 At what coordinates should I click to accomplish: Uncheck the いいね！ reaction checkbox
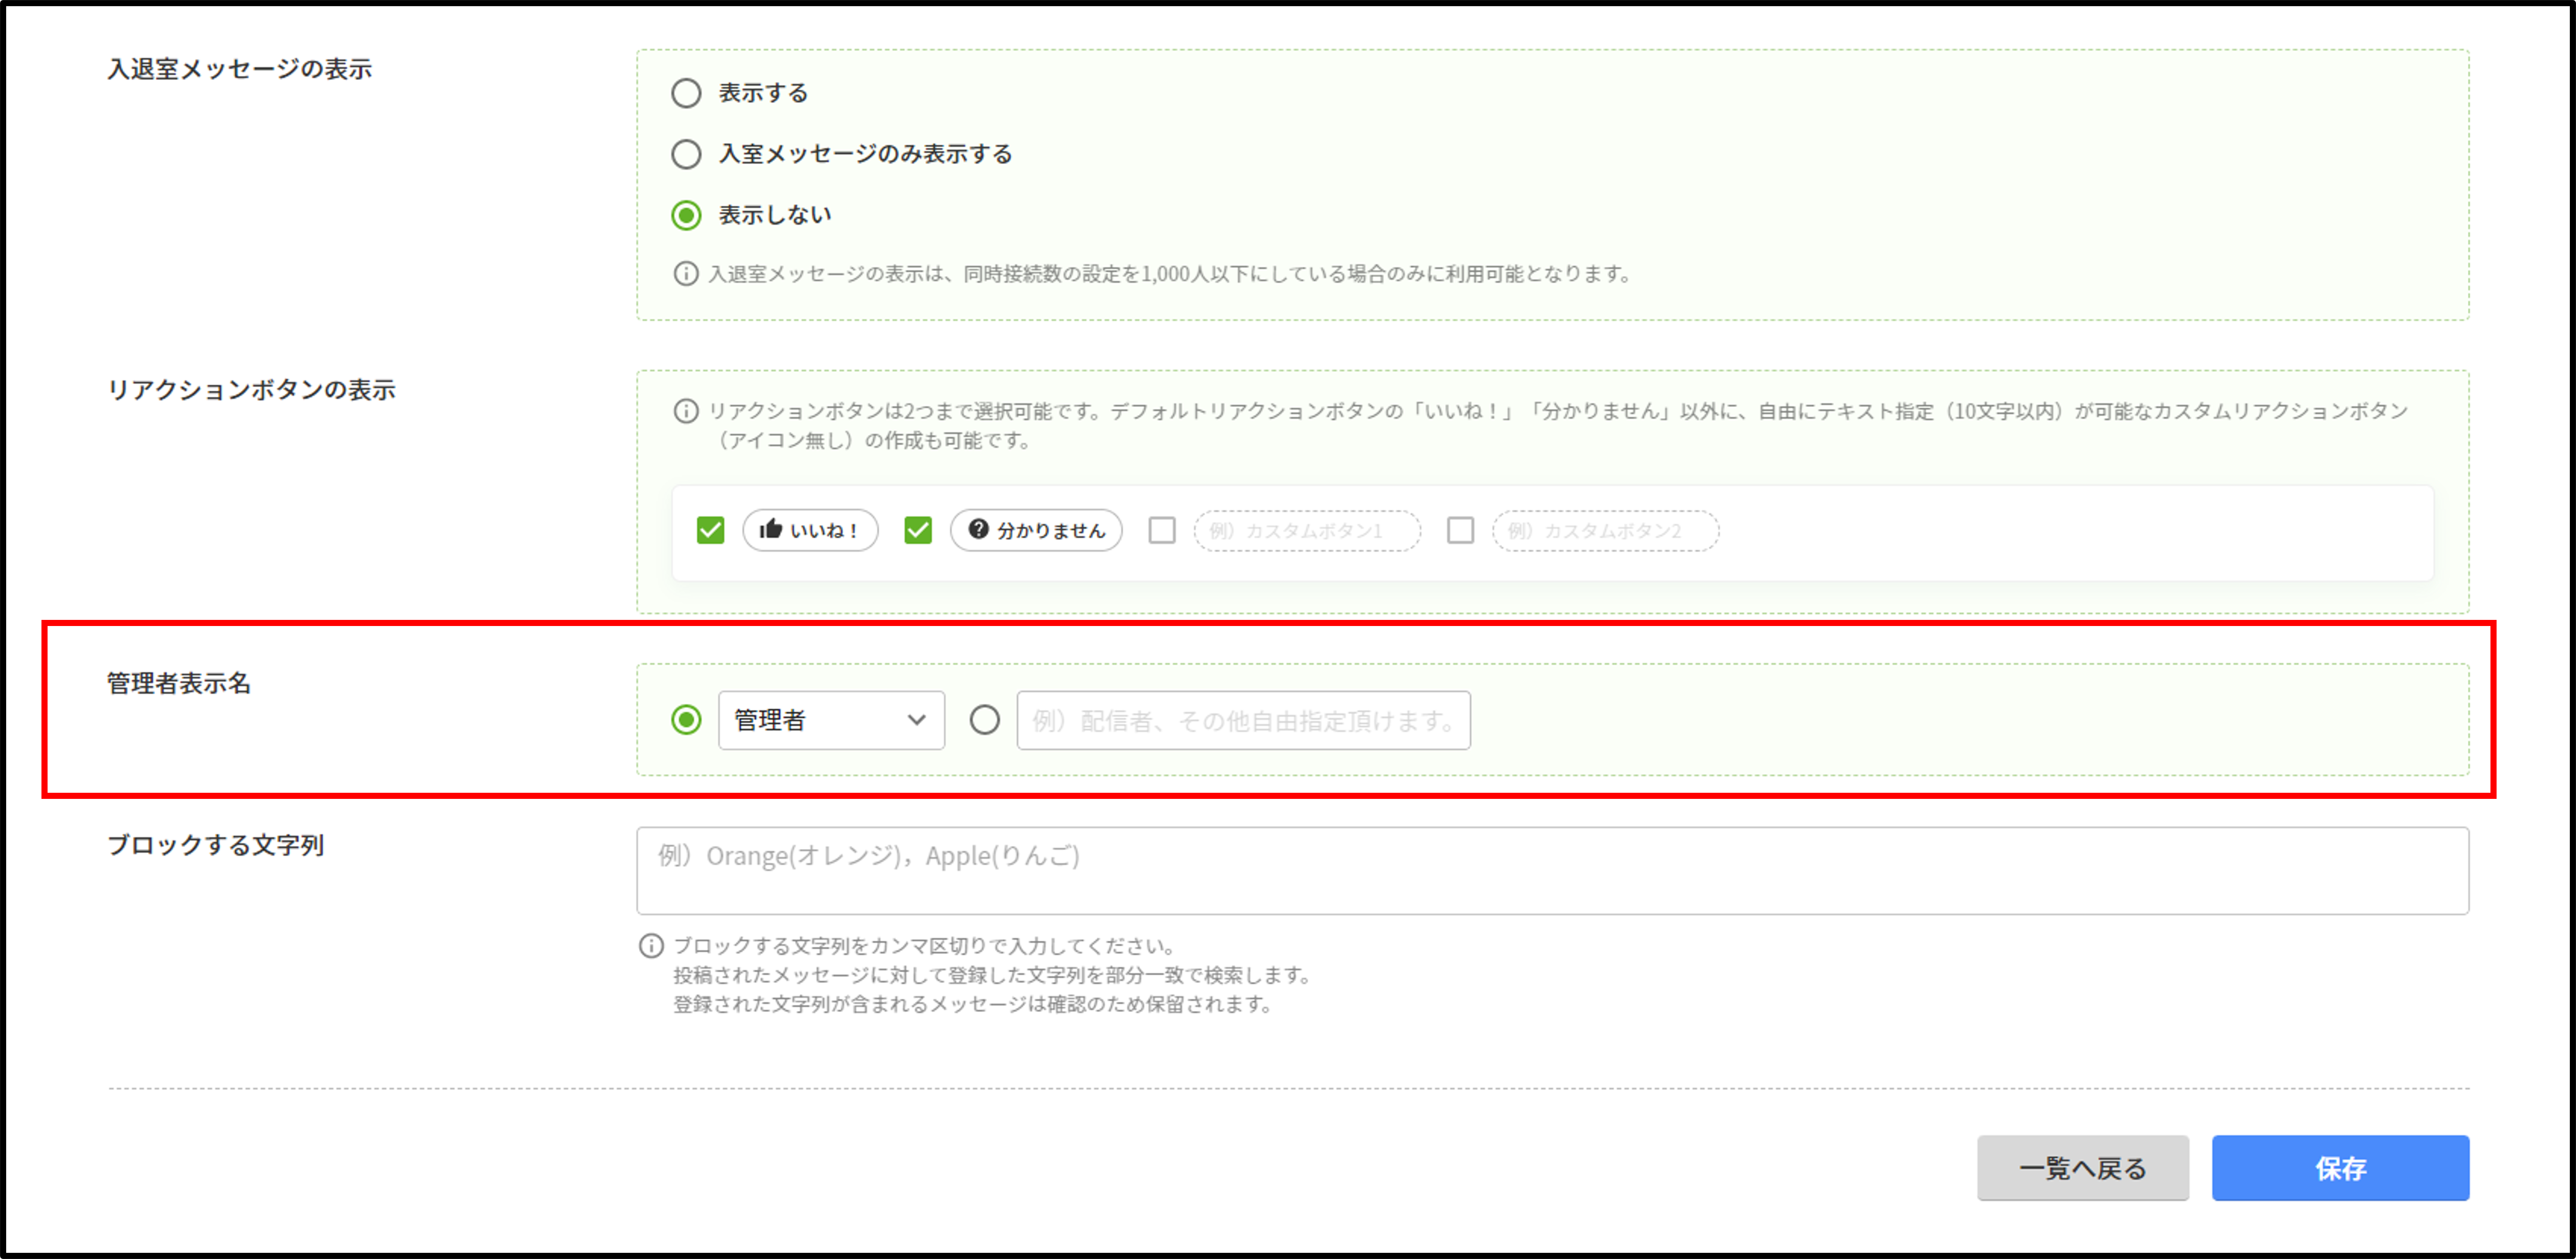click(710, 530)
